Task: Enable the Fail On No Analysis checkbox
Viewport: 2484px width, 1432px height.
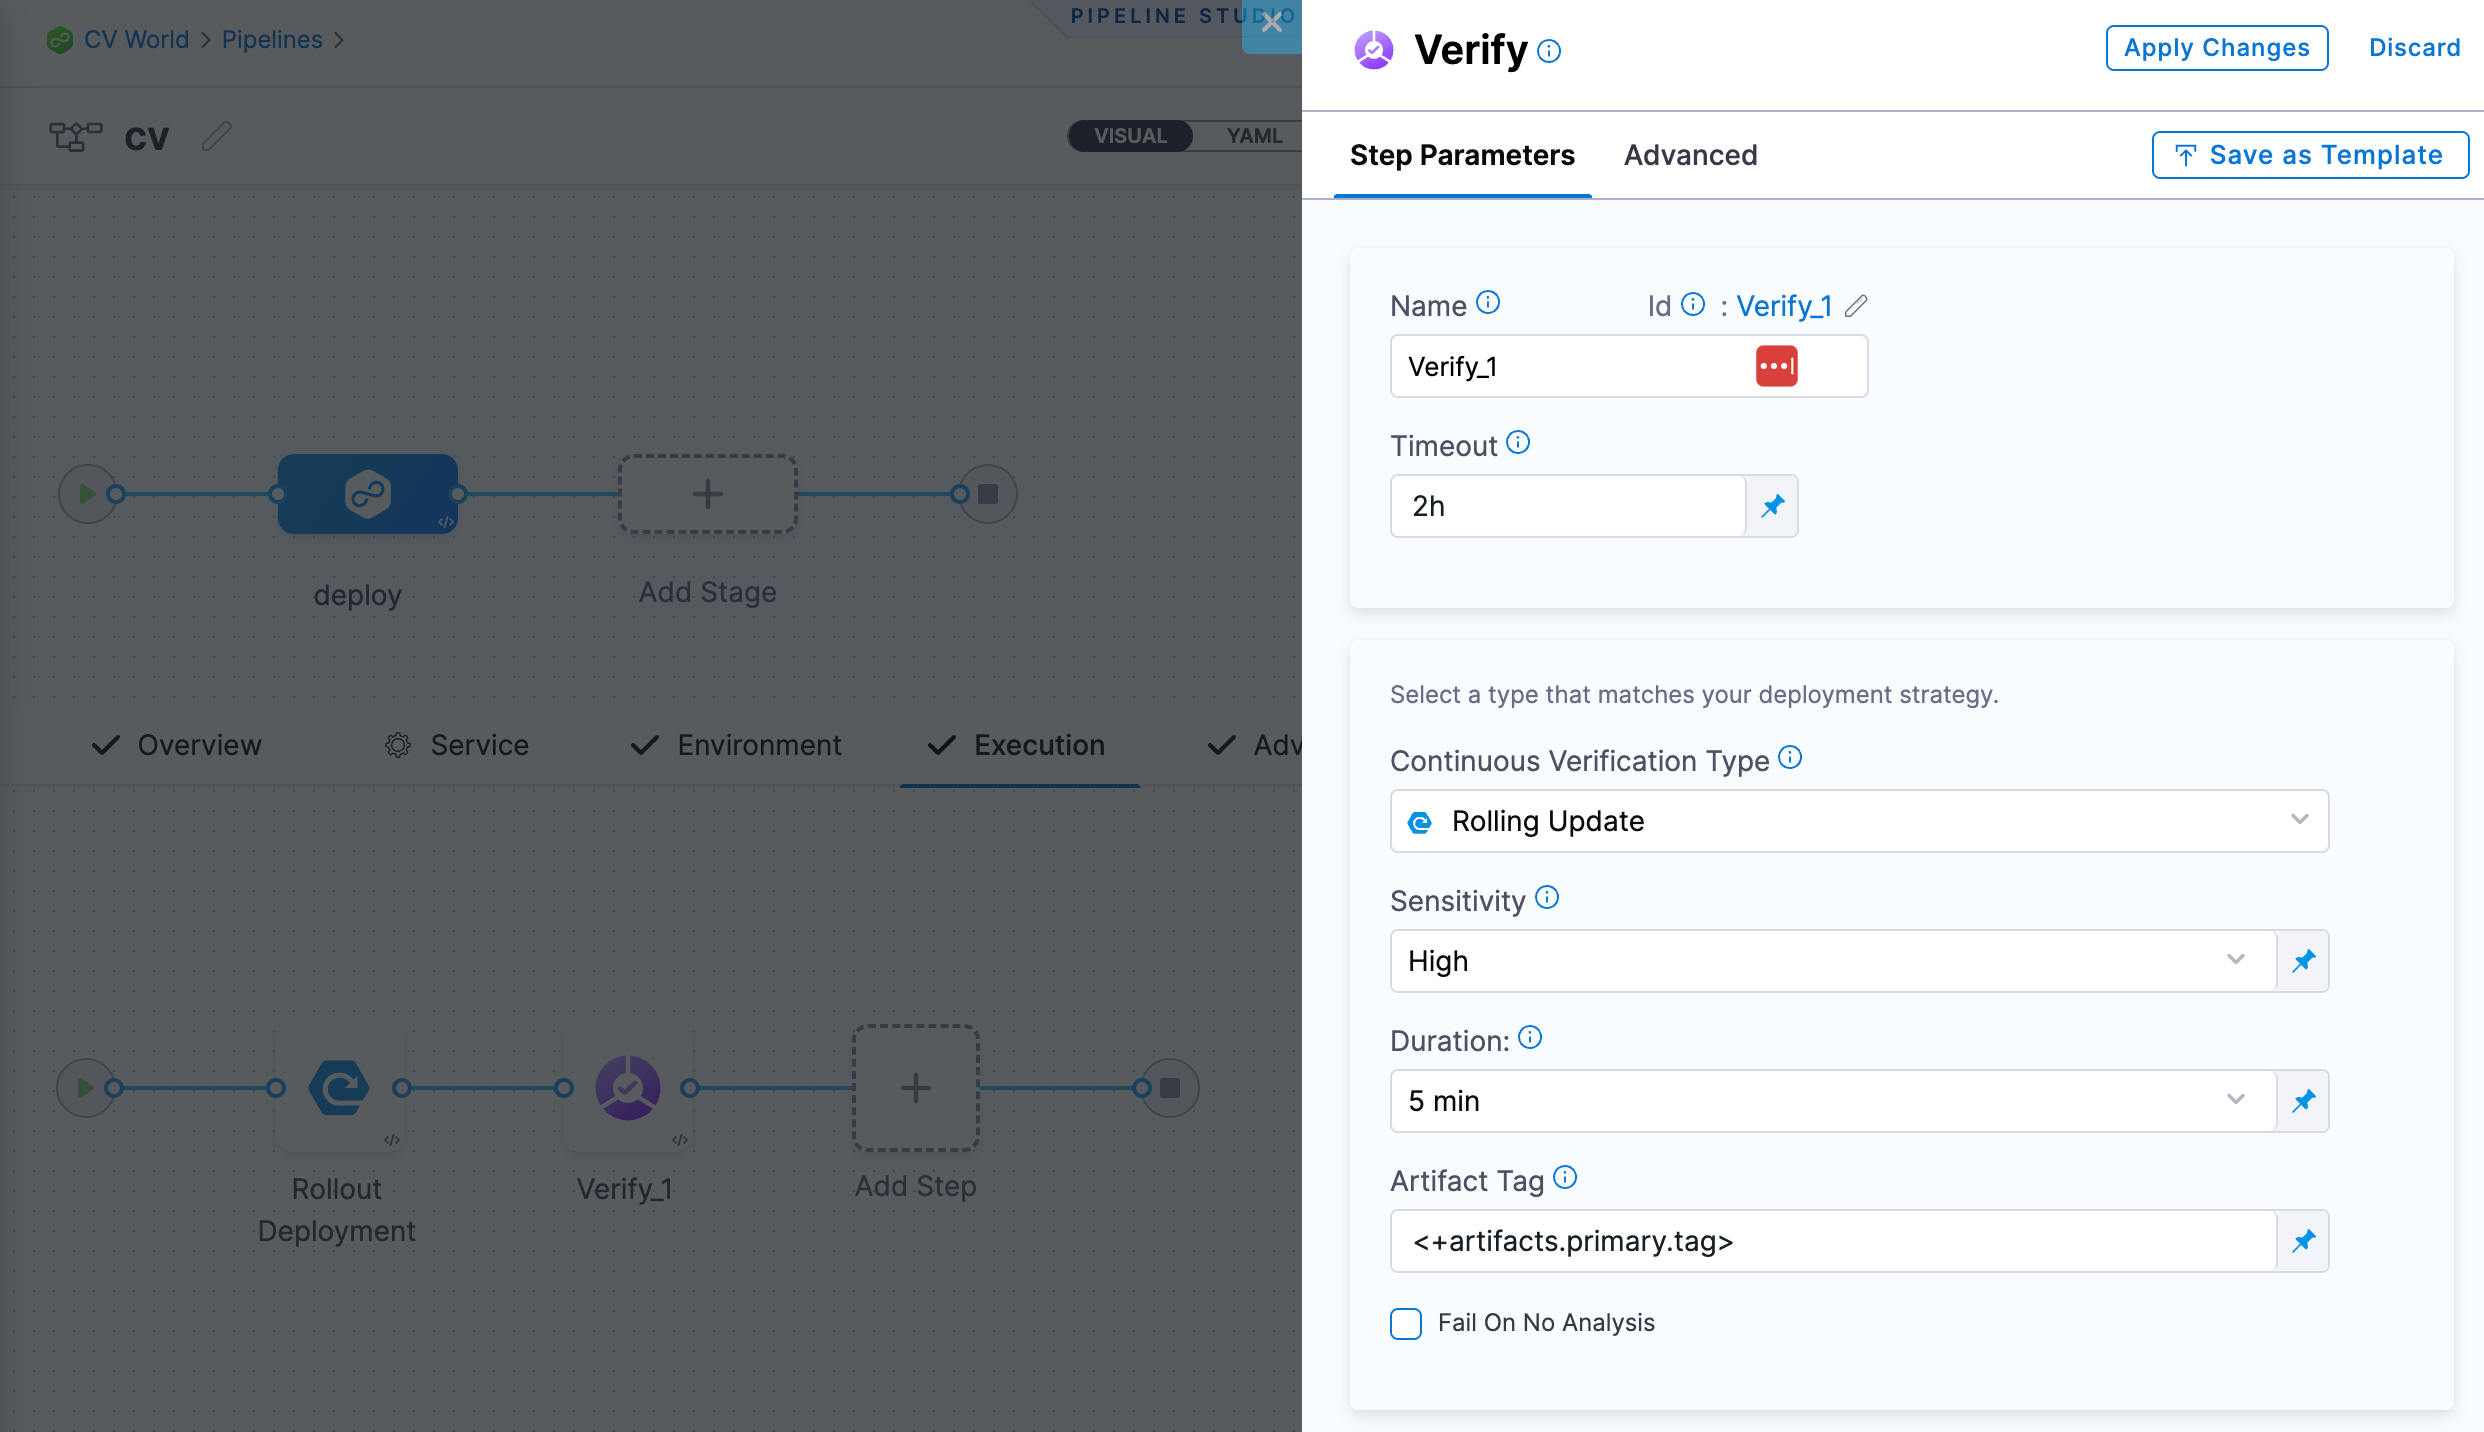Action: tap(1406, 1323)
